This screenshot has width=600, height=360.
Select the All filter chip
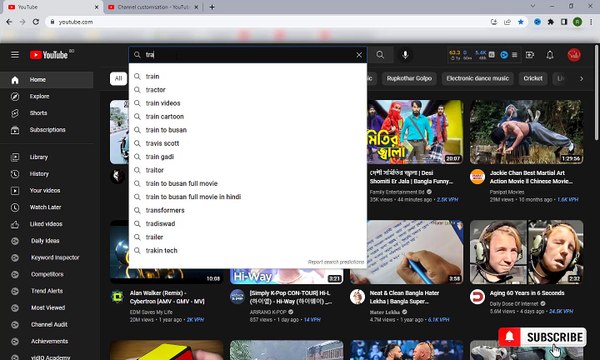[119, 78]
